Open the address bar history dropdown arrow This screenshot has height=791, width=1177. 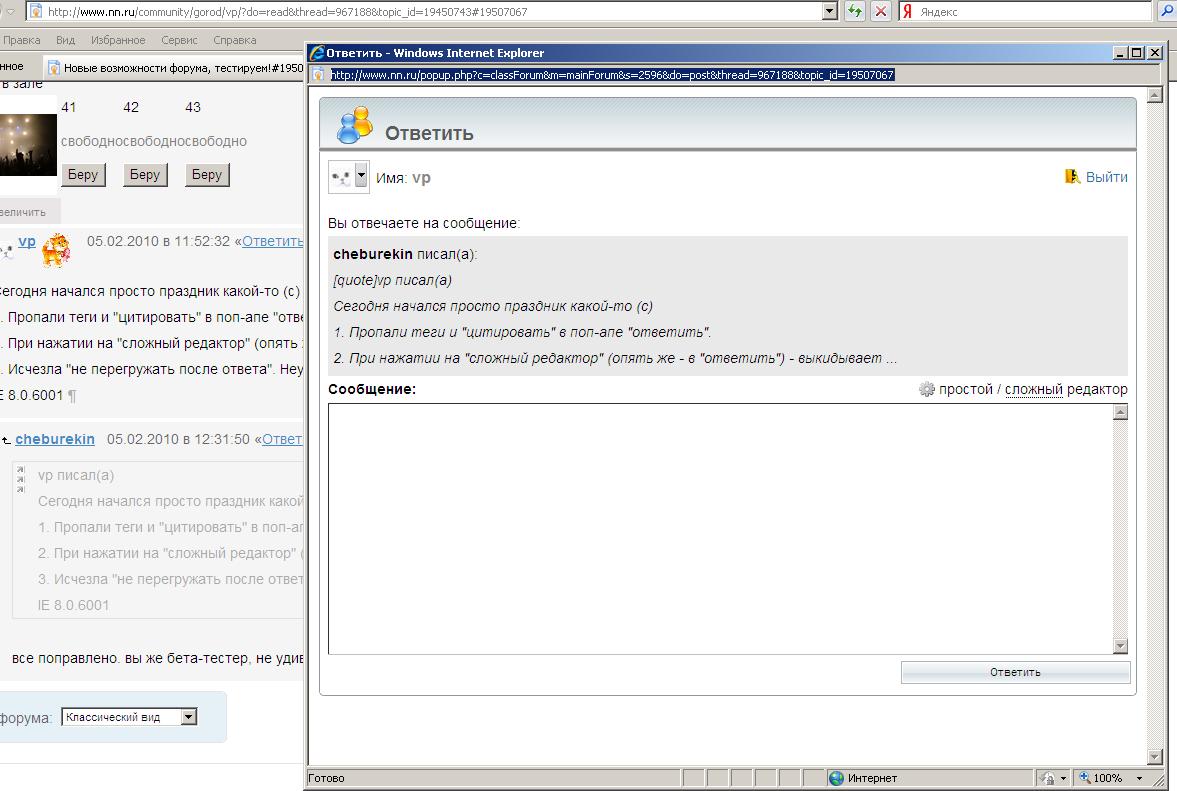[x=829, y=11]
